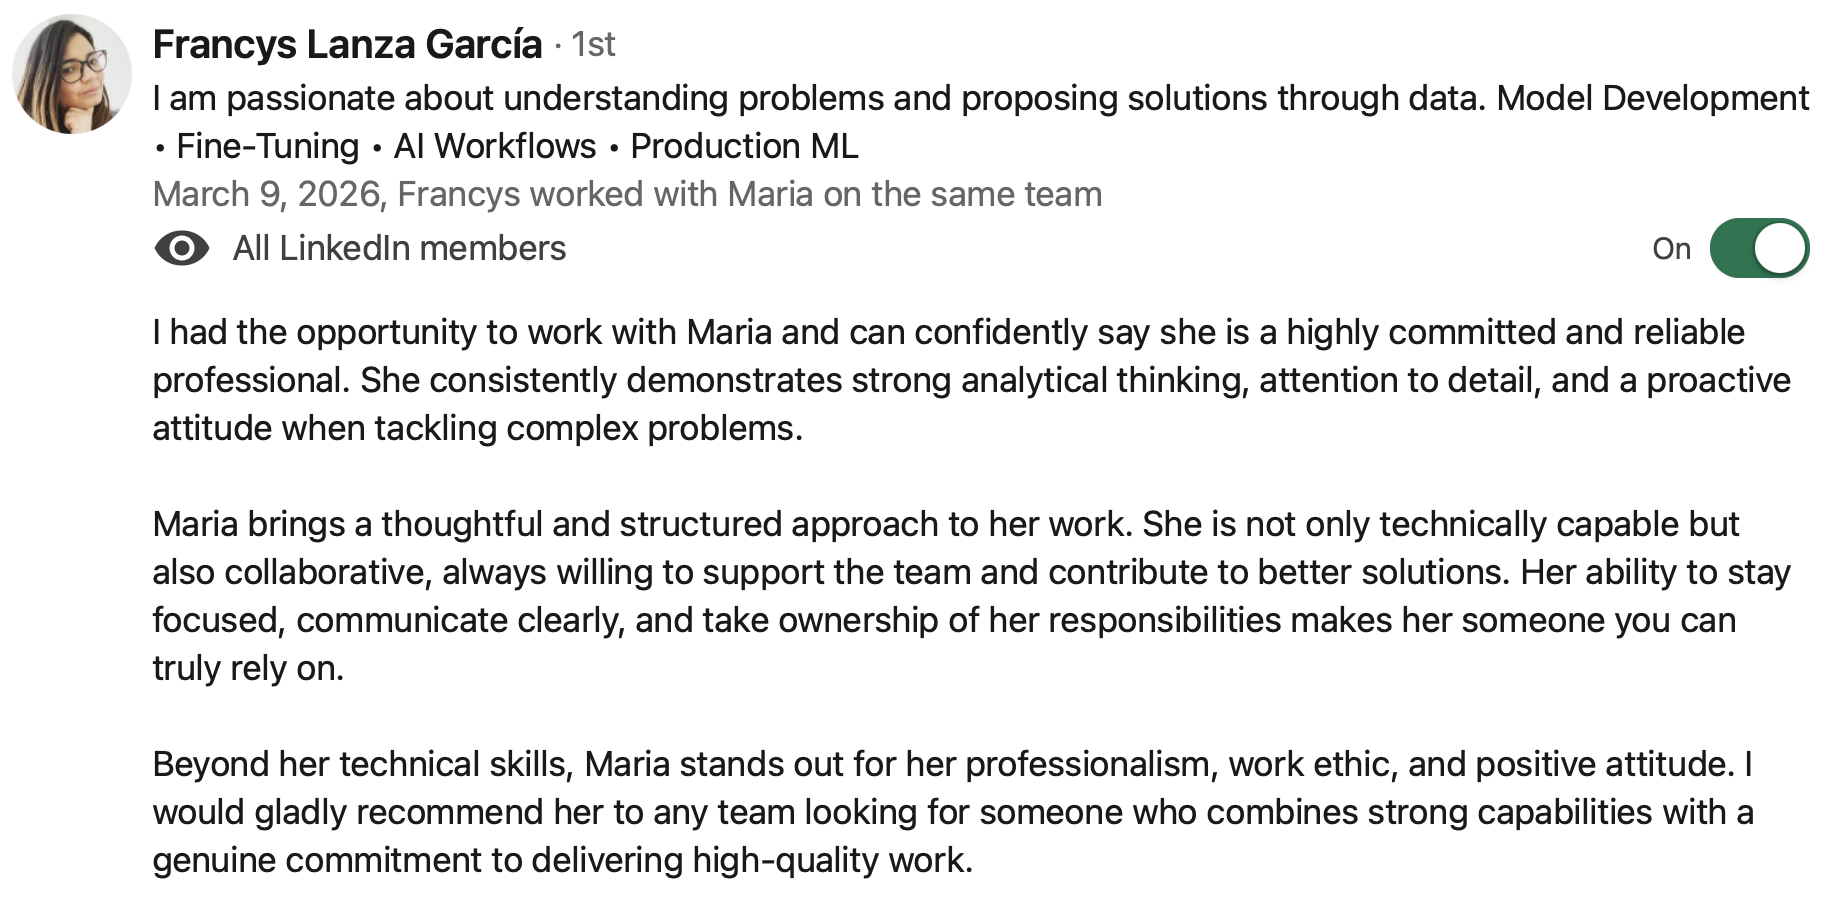Click the phrase "genuine commitment to delivering high-quality work"
This screenshot has height=900, width=1834.
click(560, 860)
